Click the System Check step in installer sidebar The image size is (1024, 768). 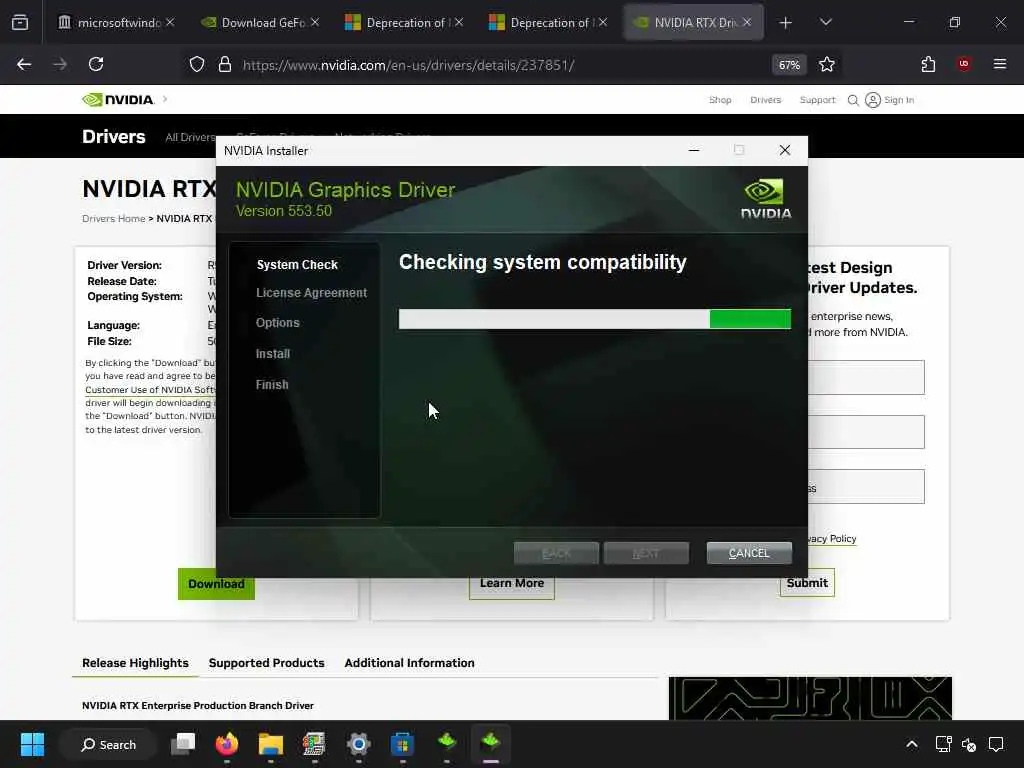[x=297, y=264]
